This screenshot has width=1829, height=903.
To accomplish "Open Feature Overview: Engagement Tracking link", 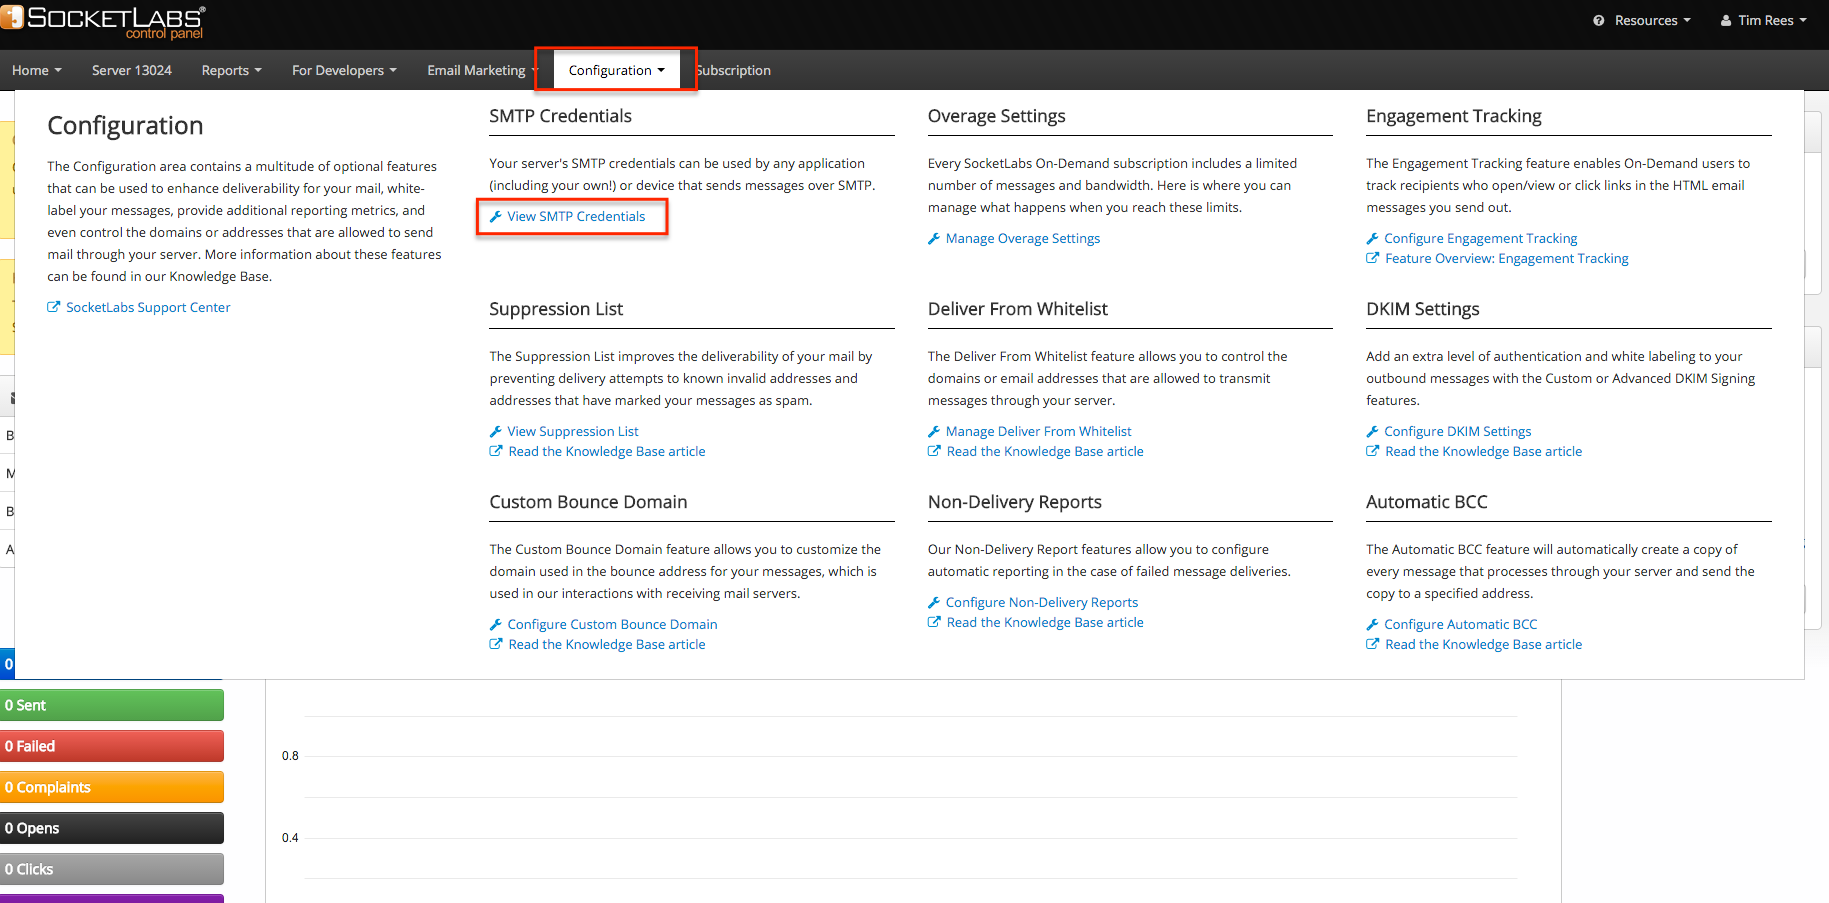I will pyautogui.click(x=1507, y=258).
